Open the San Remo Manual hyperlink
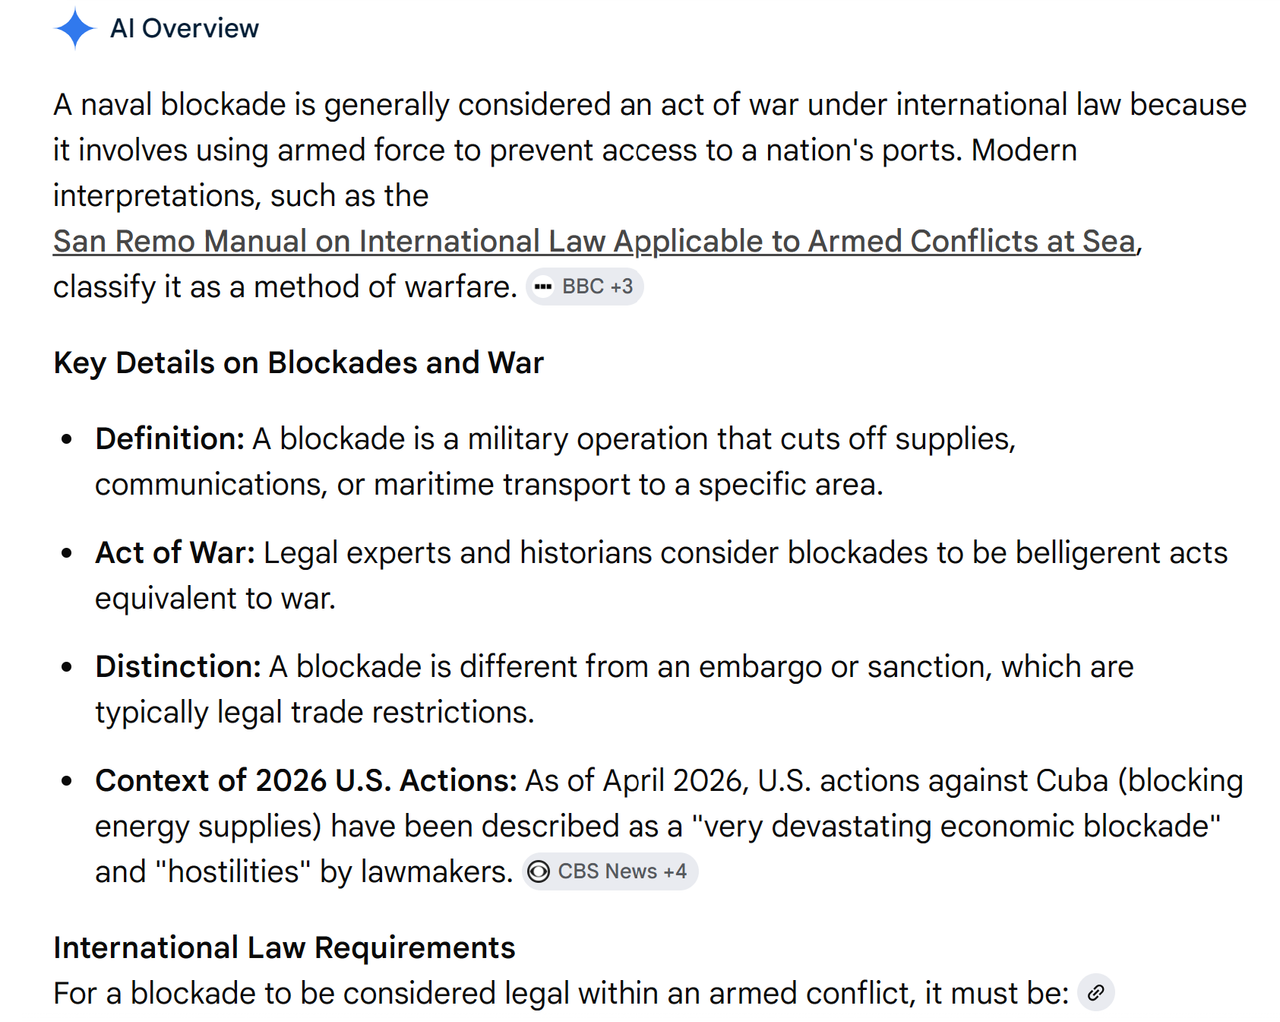The width and height of the screenshot is (1280, 1022). pyautogui.click(x=595, y=241)
